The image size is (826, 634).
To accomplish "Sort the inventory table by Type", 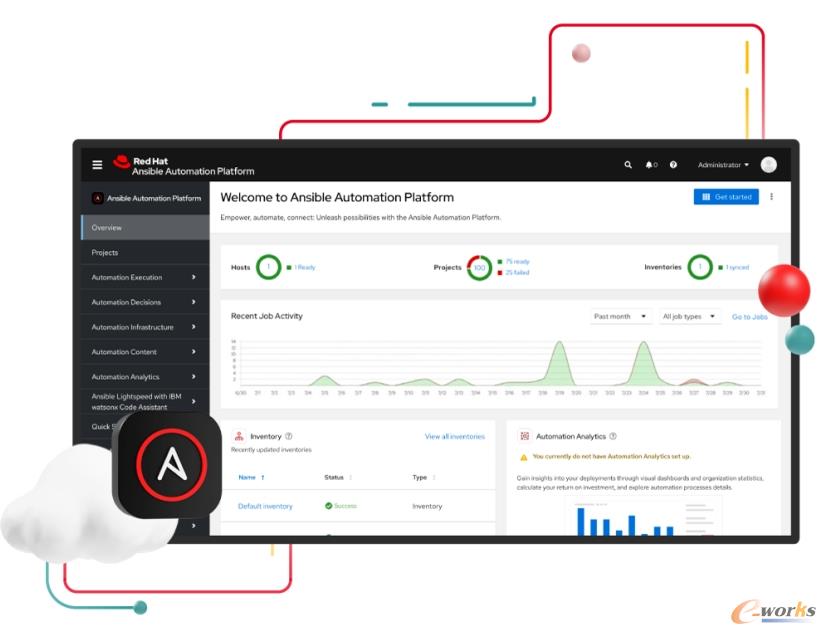I will [424, 477].
